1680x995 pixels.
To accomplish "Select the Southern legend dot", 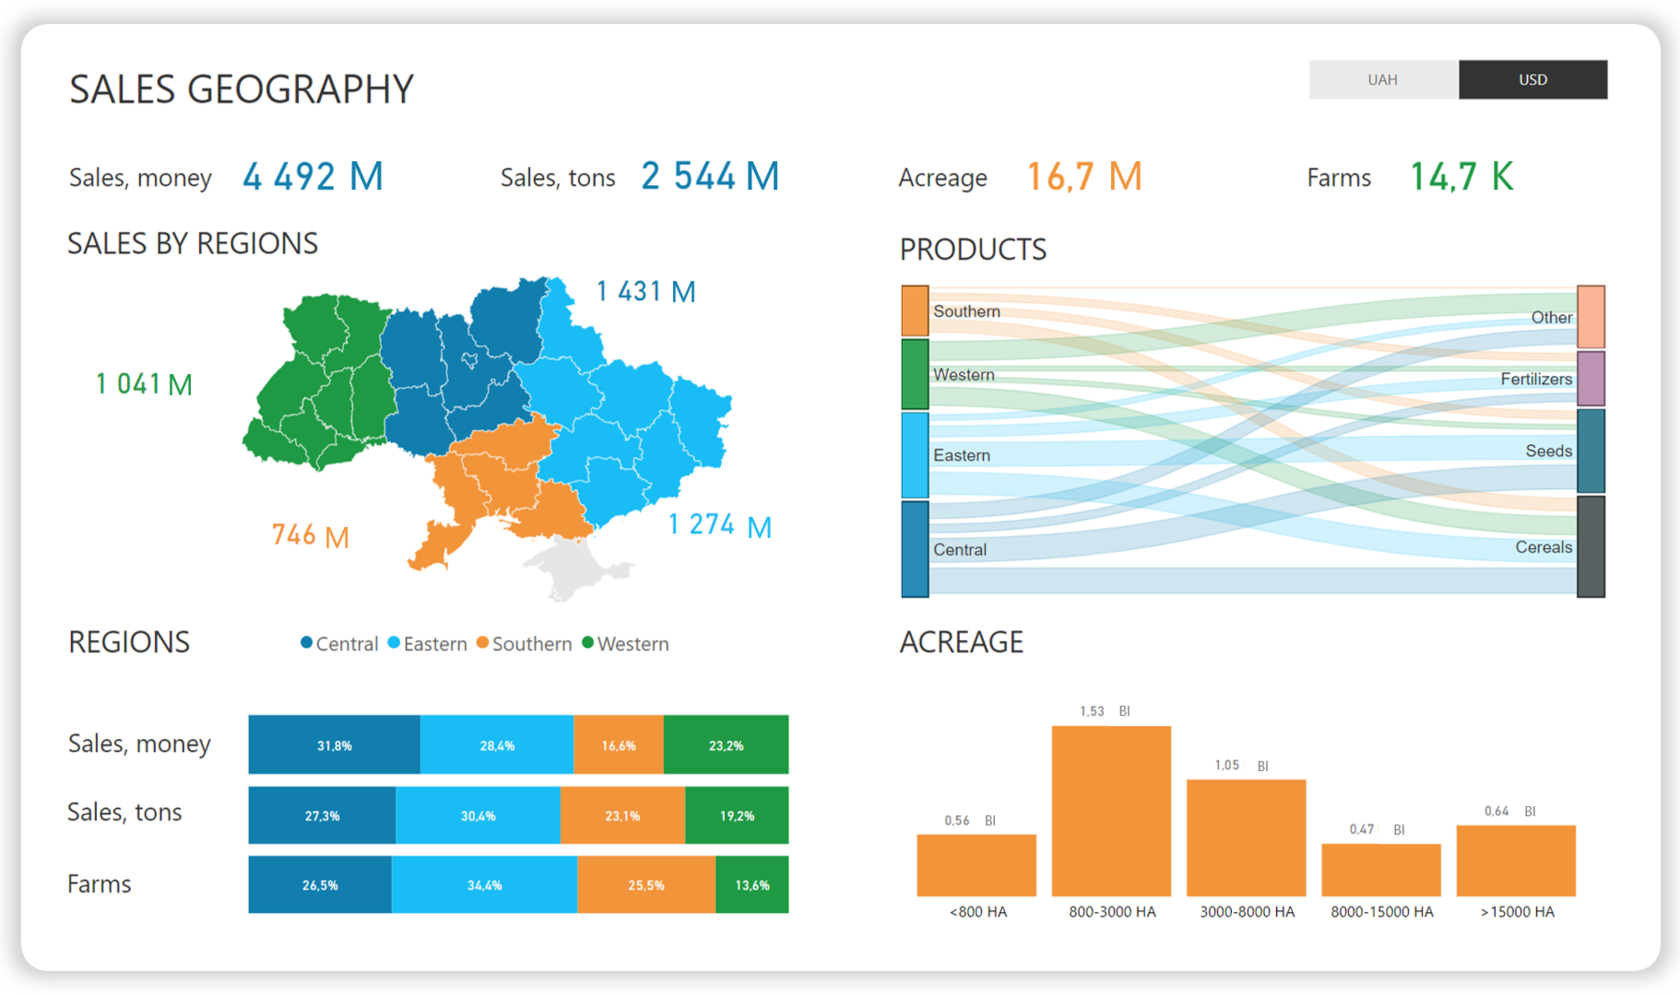I will (483, 643).
